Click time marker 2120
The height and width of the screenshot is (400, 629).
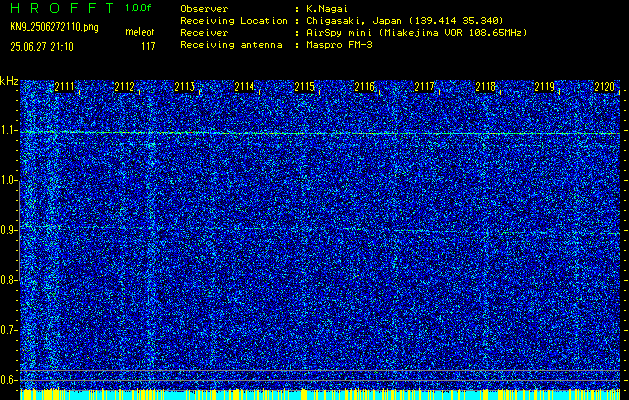tap(605, 87)
